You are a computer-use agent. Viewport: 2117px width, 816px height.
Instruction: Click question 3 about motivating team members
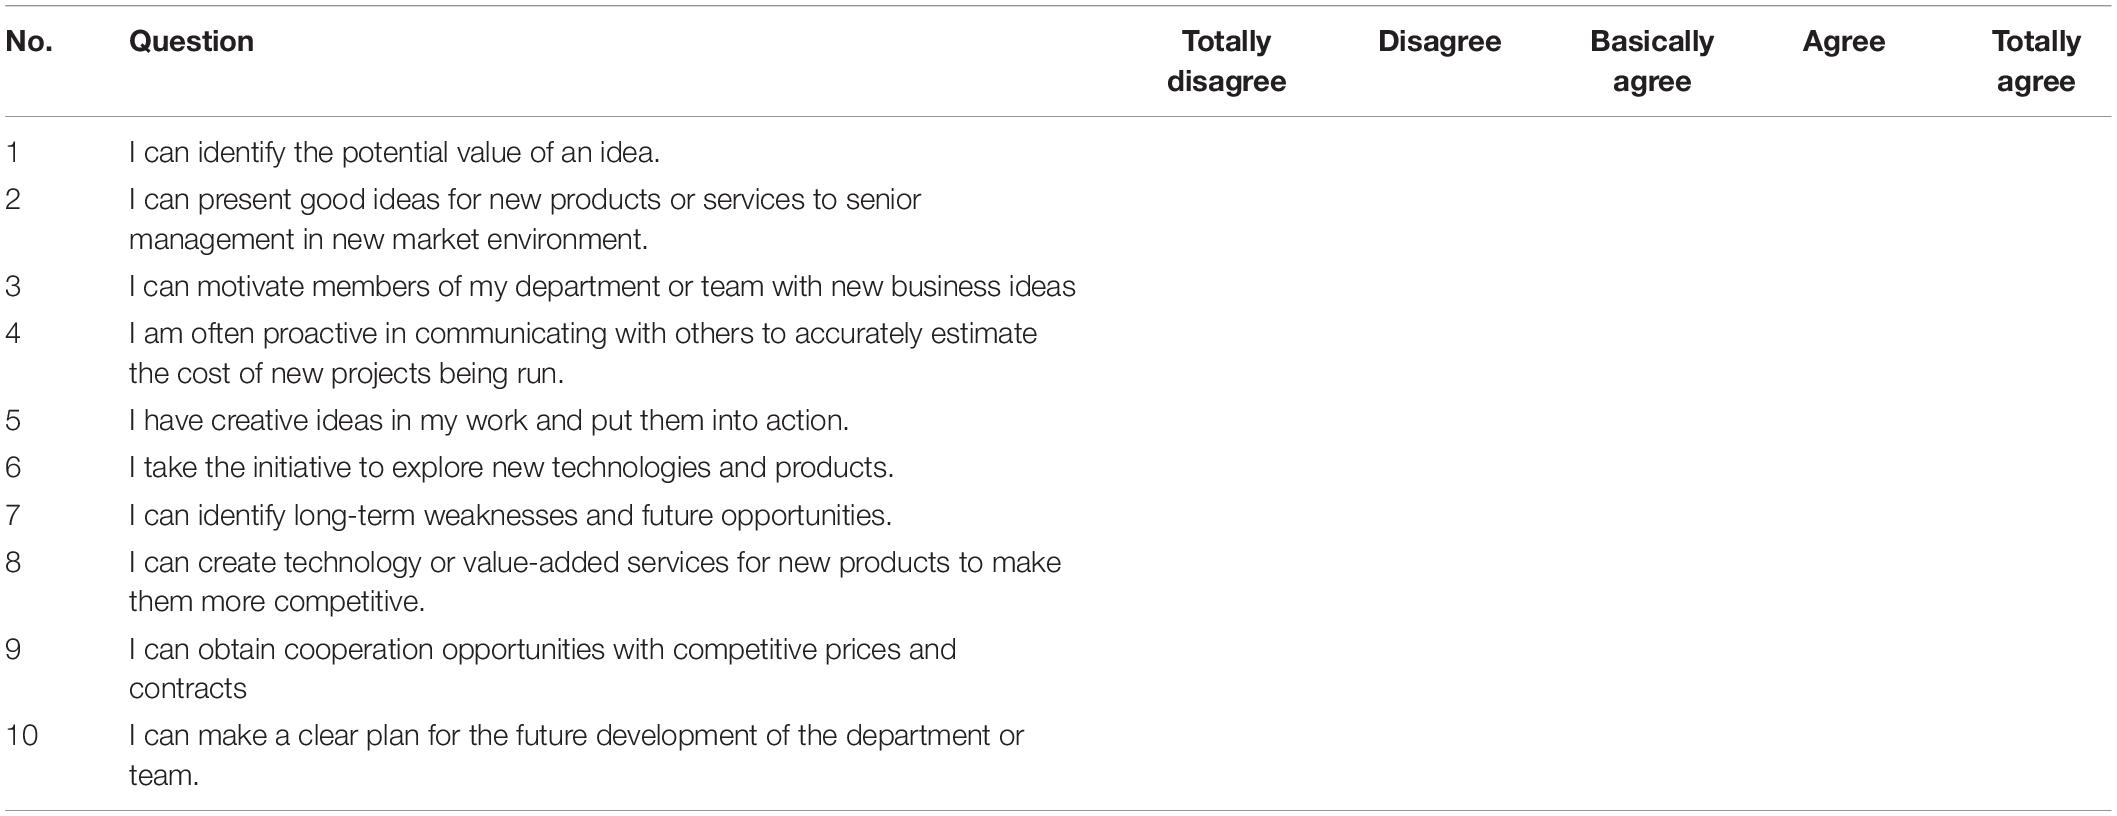(602, 286)
